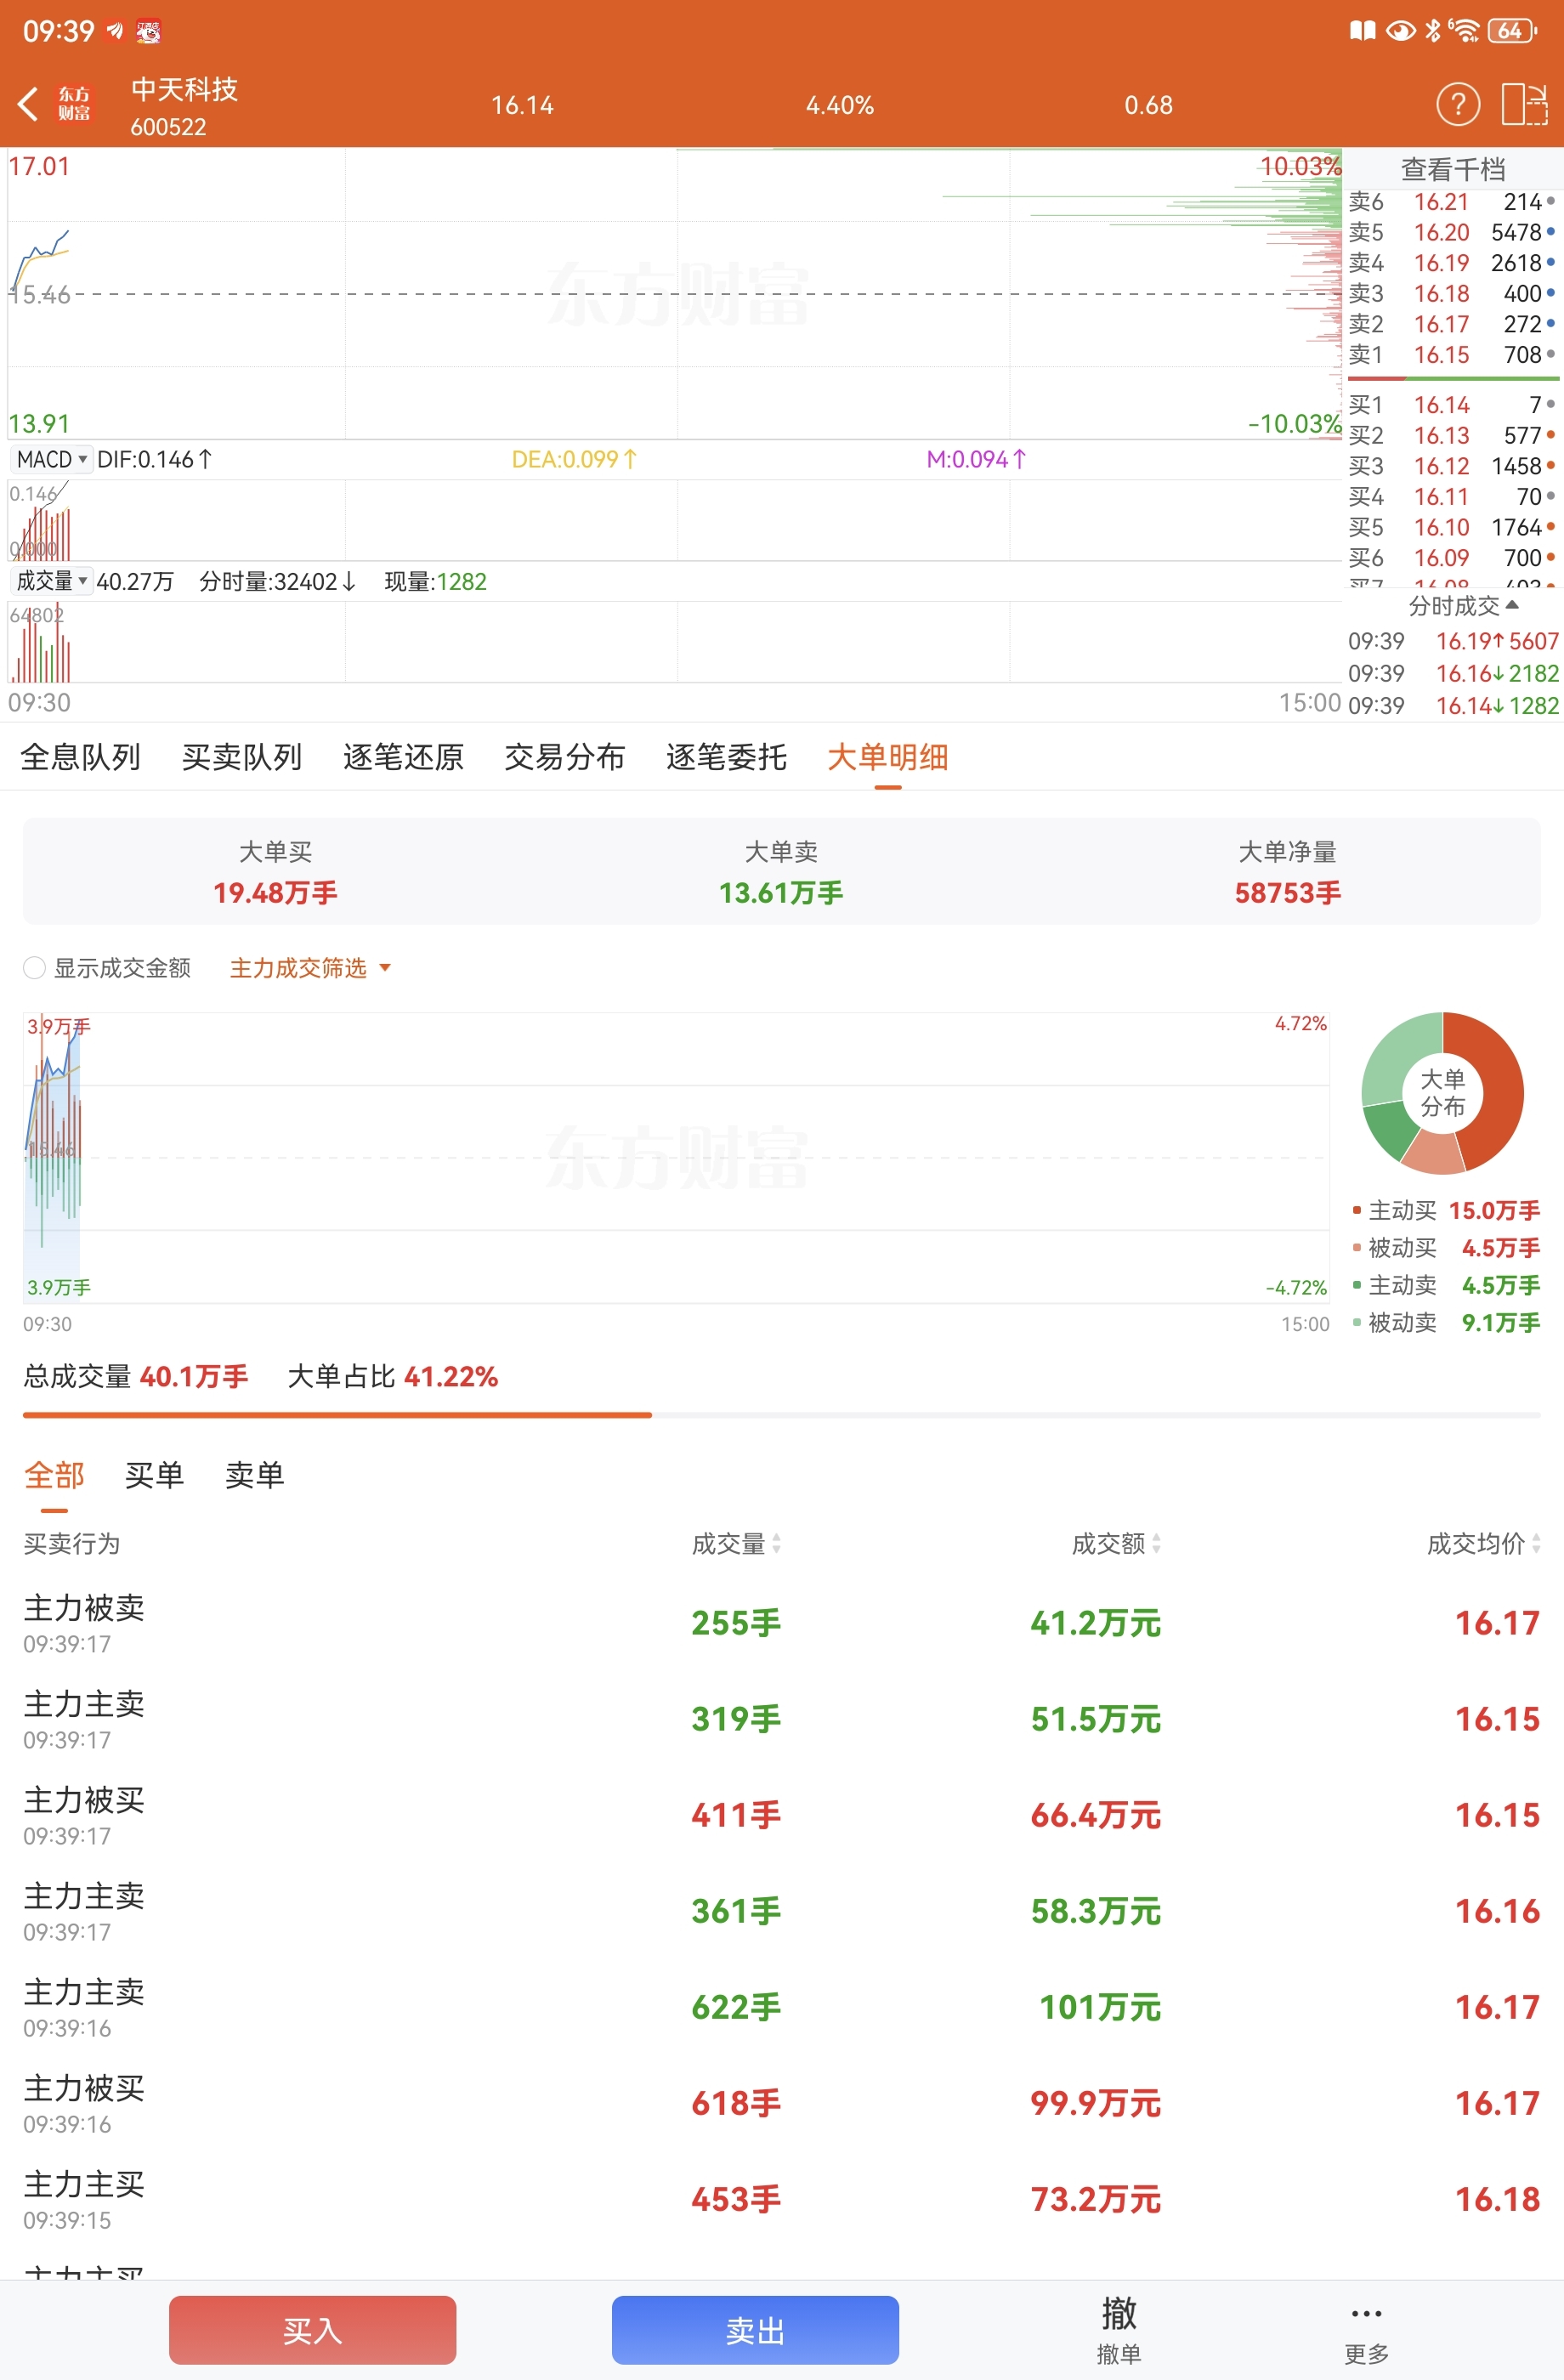Open the 主力成交筛选 dropdown
This screenshot has height=2380, width=1564.
coord(310,968)
